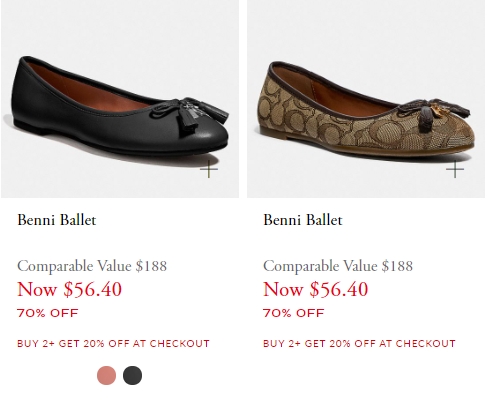Click right Comparable Value $188 text
The image size is (487, 400).
coord(338,266)
